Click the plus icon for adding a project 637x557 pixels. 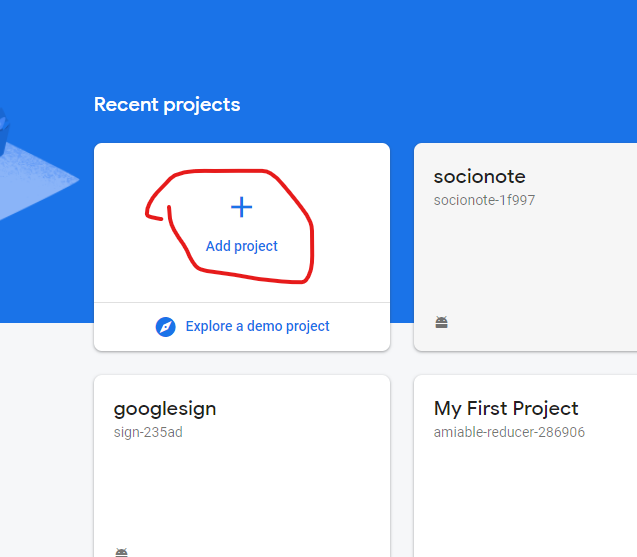[x=241, y=207]
